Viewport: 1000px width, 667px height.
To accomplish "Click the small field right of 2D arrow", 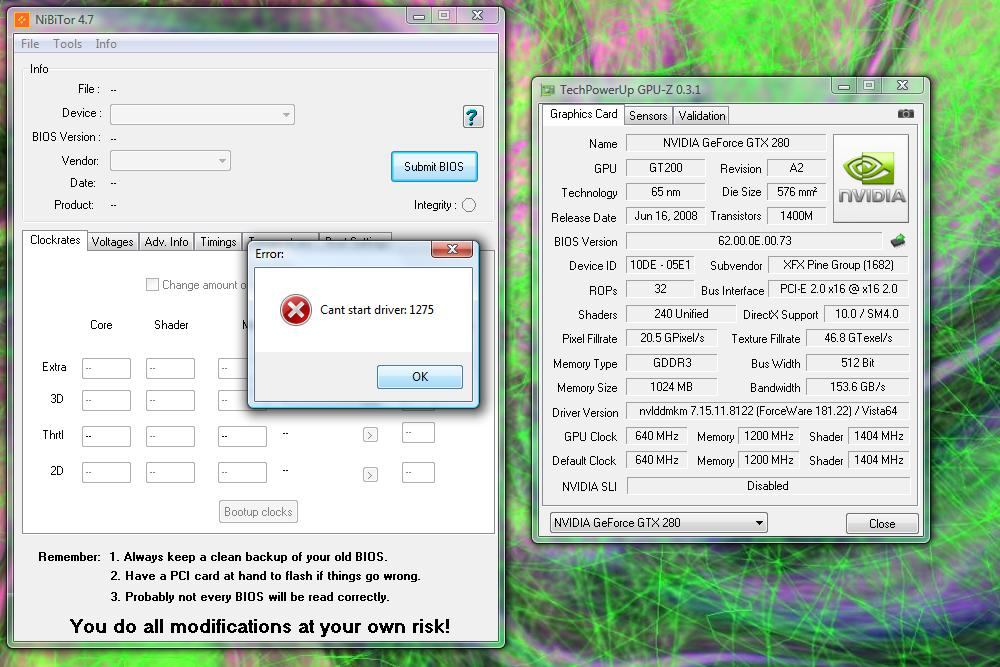I will (418, 473).
